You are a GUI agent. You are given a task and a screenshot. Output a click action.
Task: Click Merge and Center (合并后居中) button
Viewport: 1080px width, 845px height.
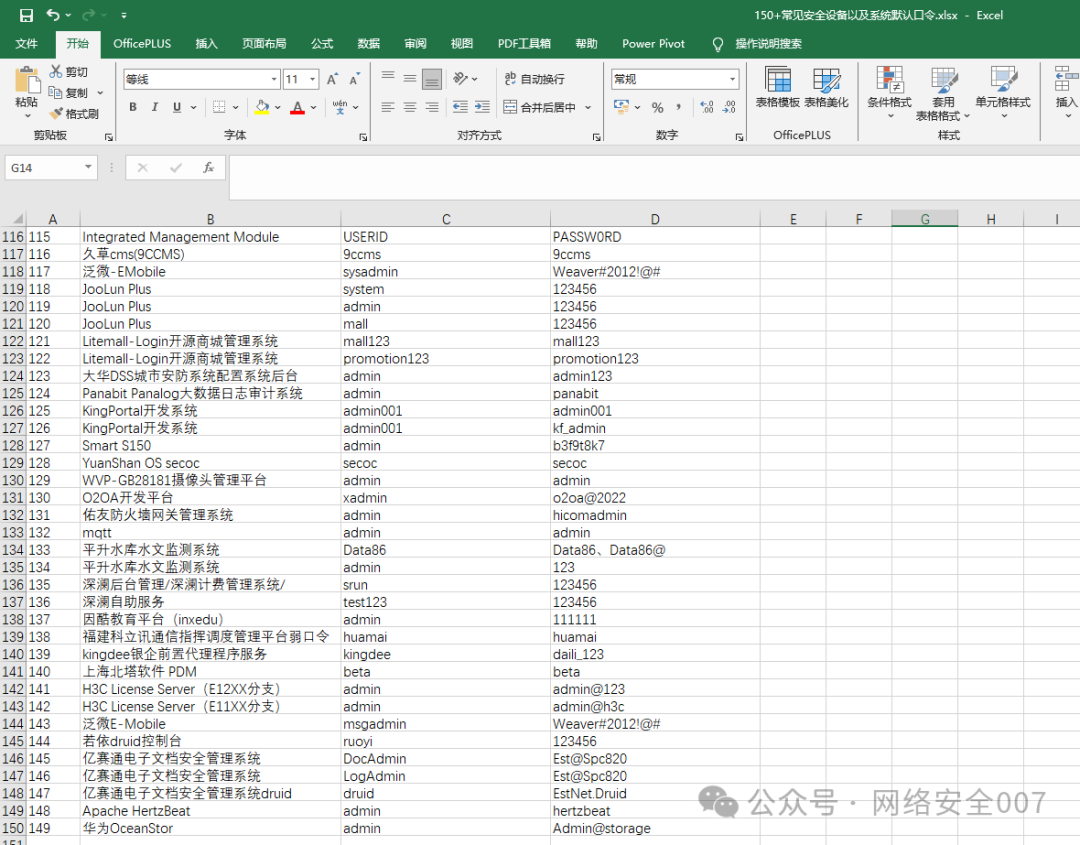point(539,107)
